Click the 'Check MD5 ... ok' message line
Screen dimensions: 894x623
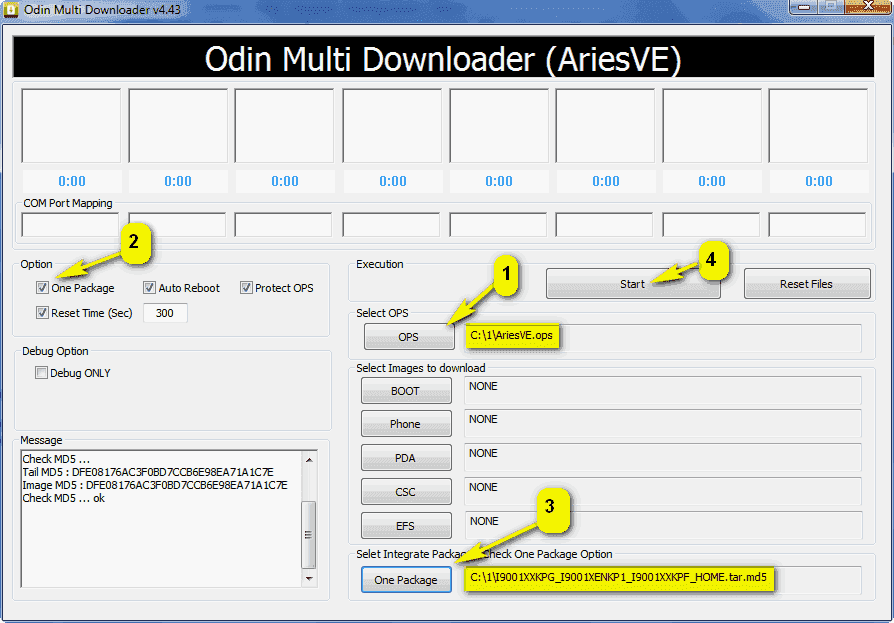tap(64, 498)
